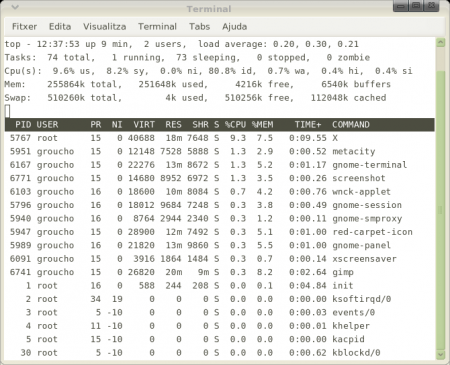
Task: Minimize the Terminal window
Action: (x=401, y=6)
